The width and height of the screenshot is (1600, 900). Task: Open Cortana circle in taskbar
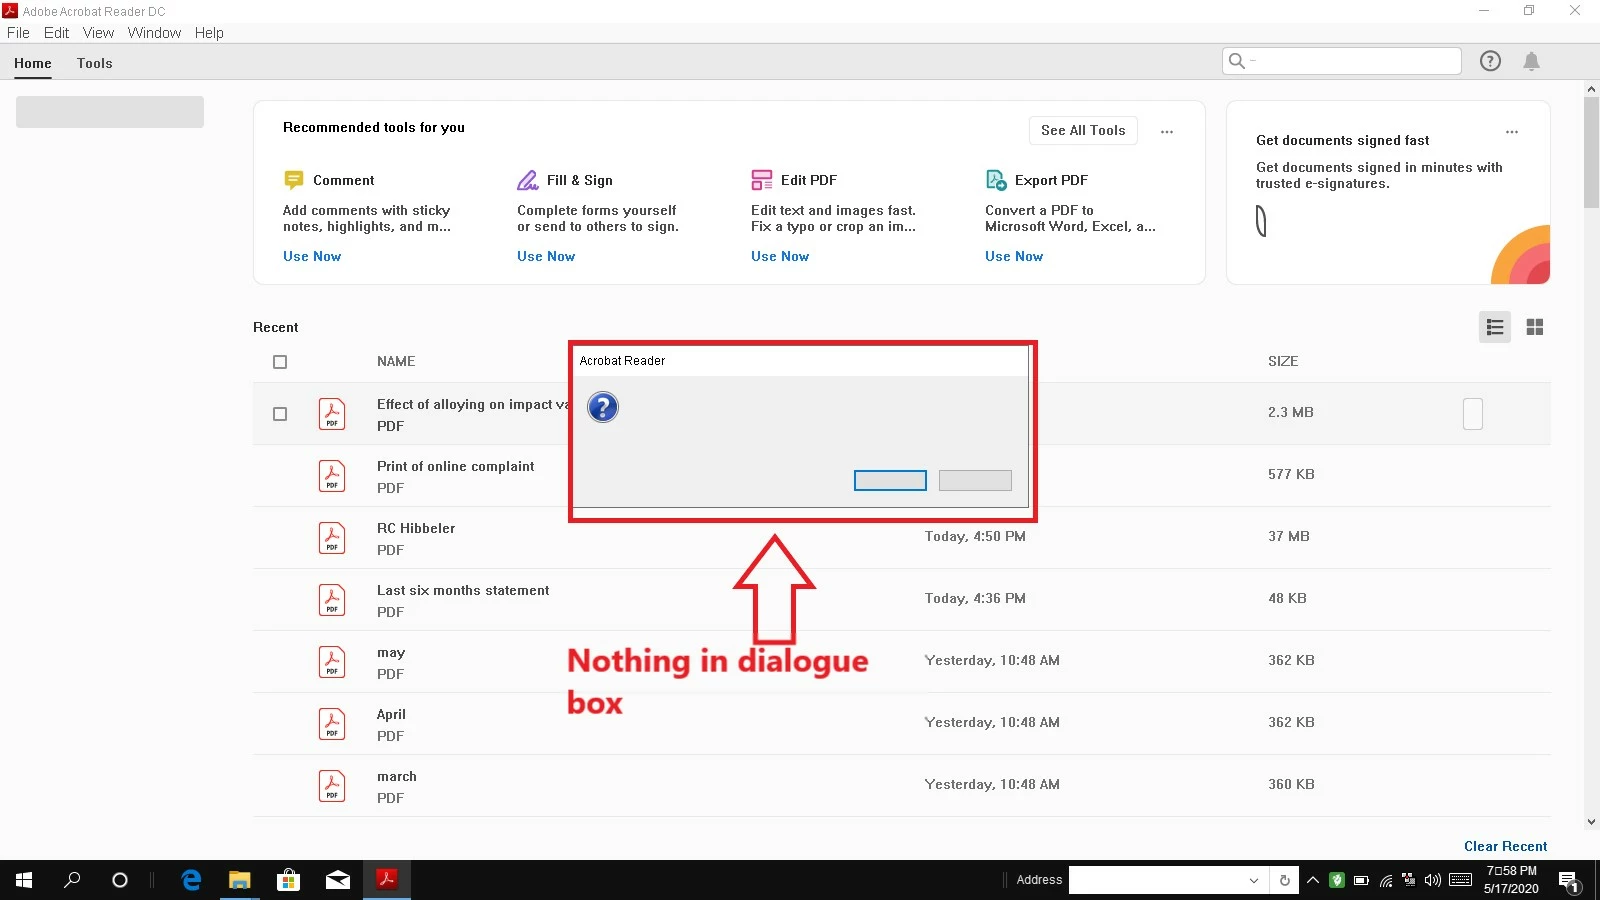(x=120, y=880)
